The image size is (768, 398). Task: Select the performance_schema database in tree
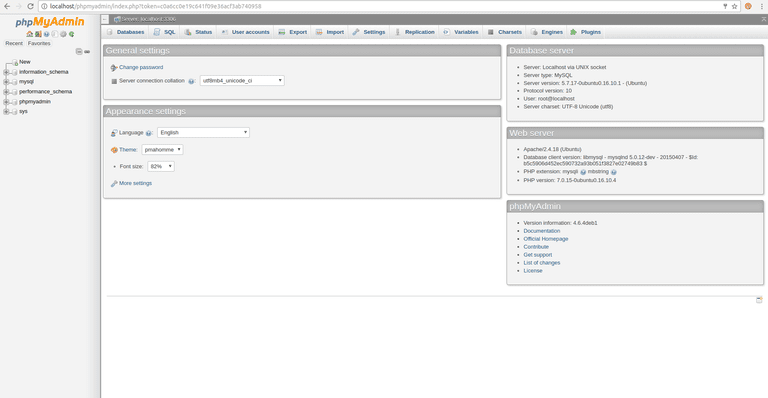[46, 92]
